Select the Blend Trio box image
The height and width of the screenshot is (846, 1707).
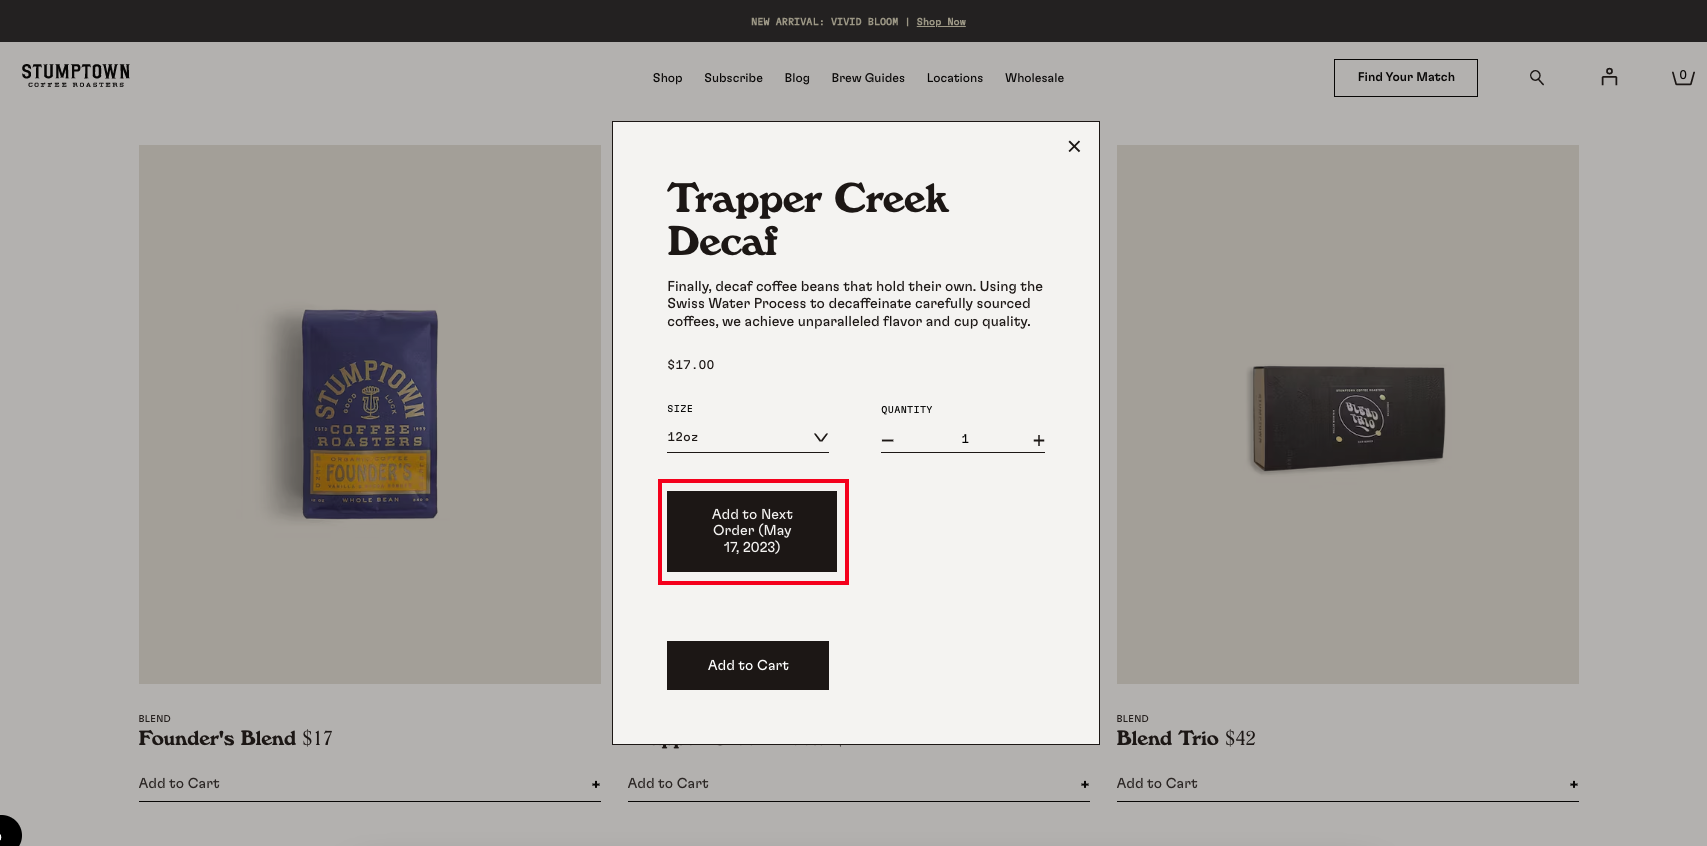point(1348,416)
